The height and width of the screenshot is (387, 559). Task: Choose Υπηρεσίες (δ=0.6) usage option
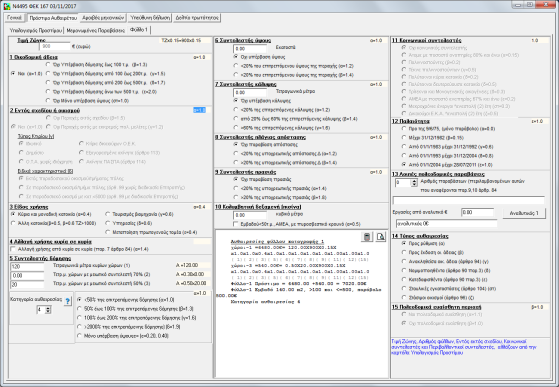point(129,223)
